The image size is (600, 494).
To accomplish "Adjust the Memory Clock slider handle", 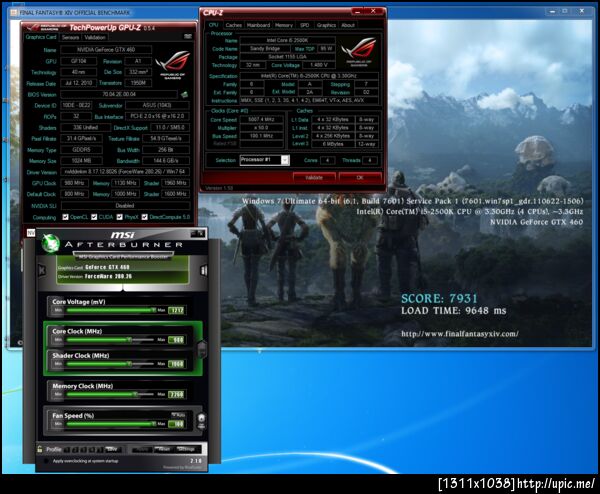I will (135, 394).
